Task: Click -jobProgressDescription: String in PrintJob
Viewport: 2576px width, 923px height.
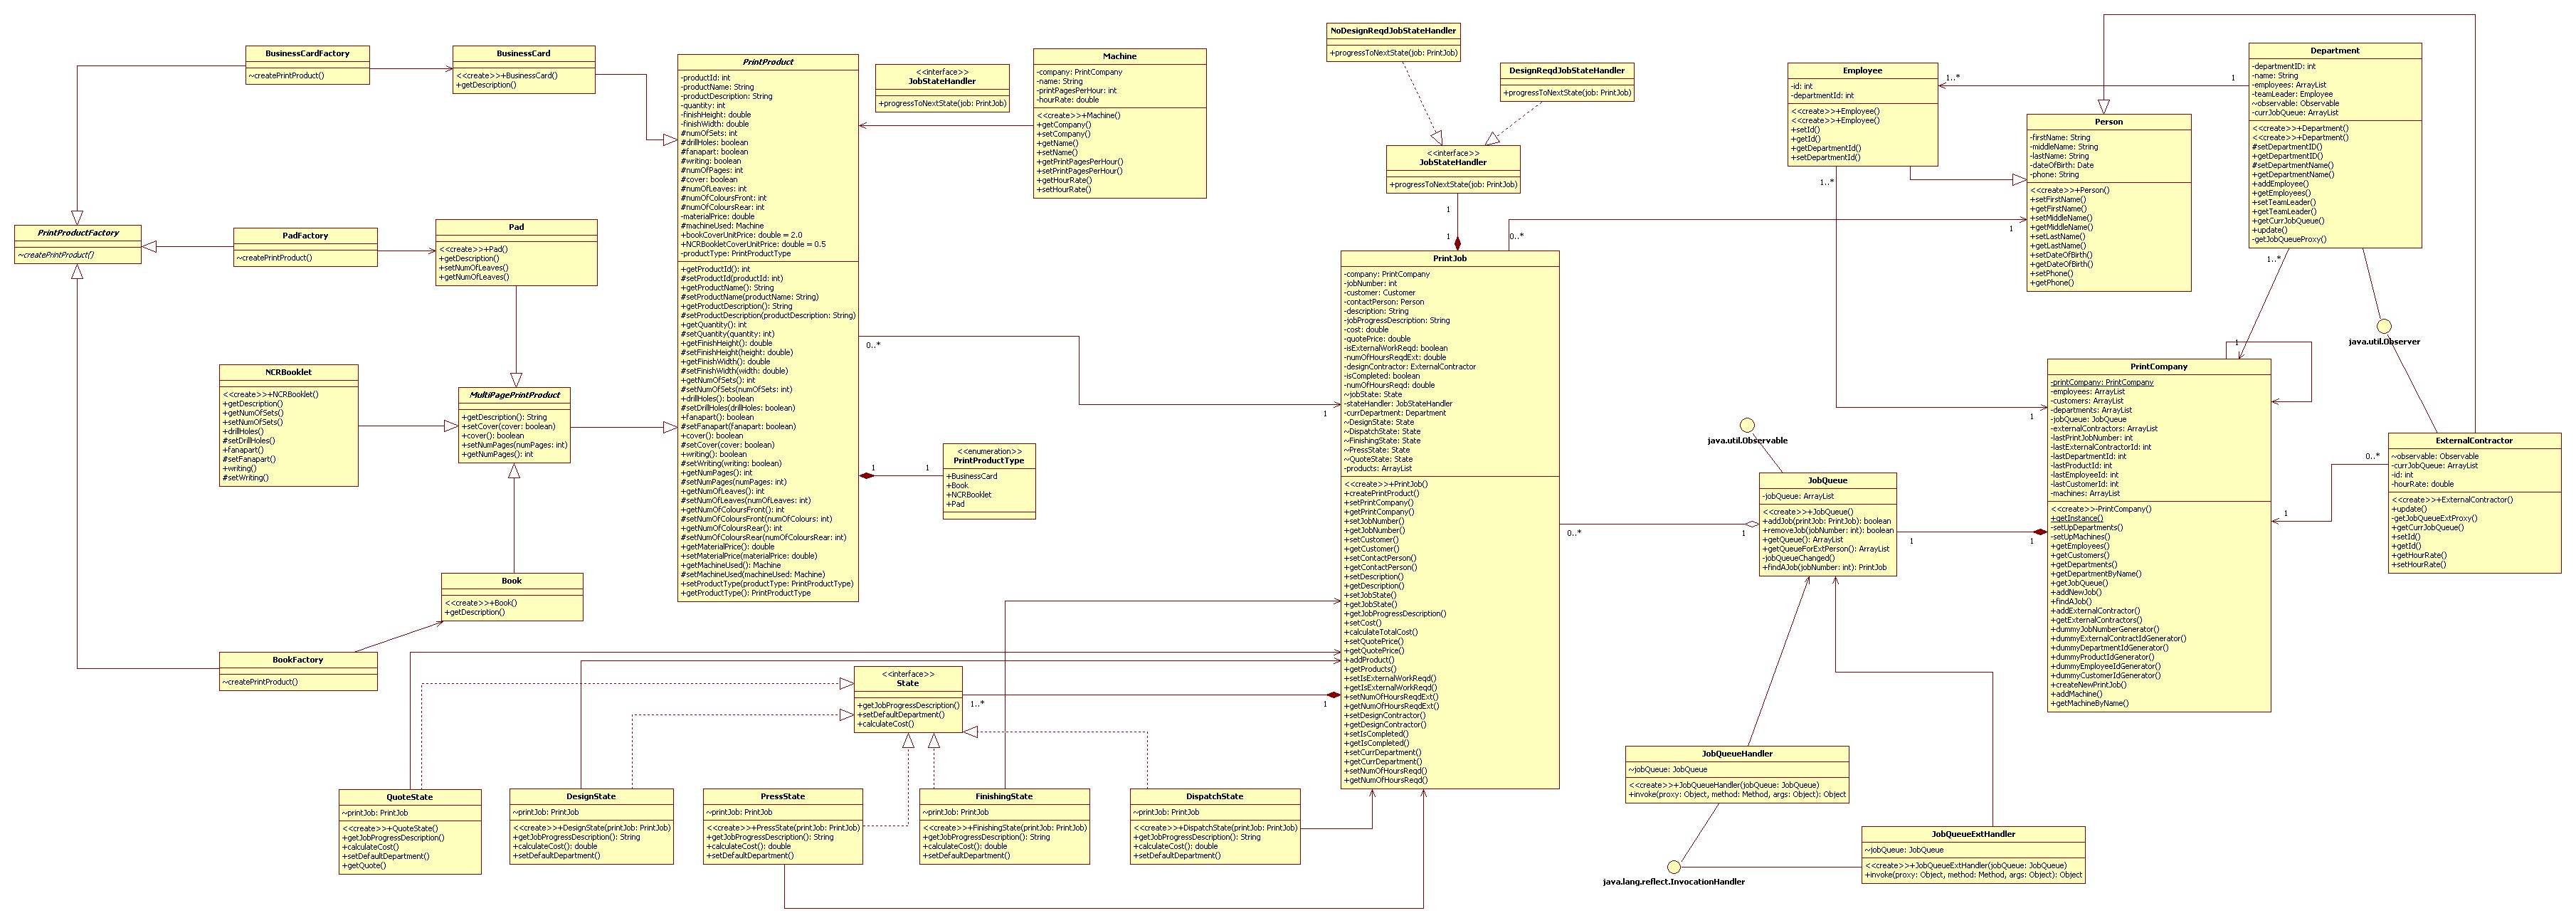Action: click(1397, 320)
